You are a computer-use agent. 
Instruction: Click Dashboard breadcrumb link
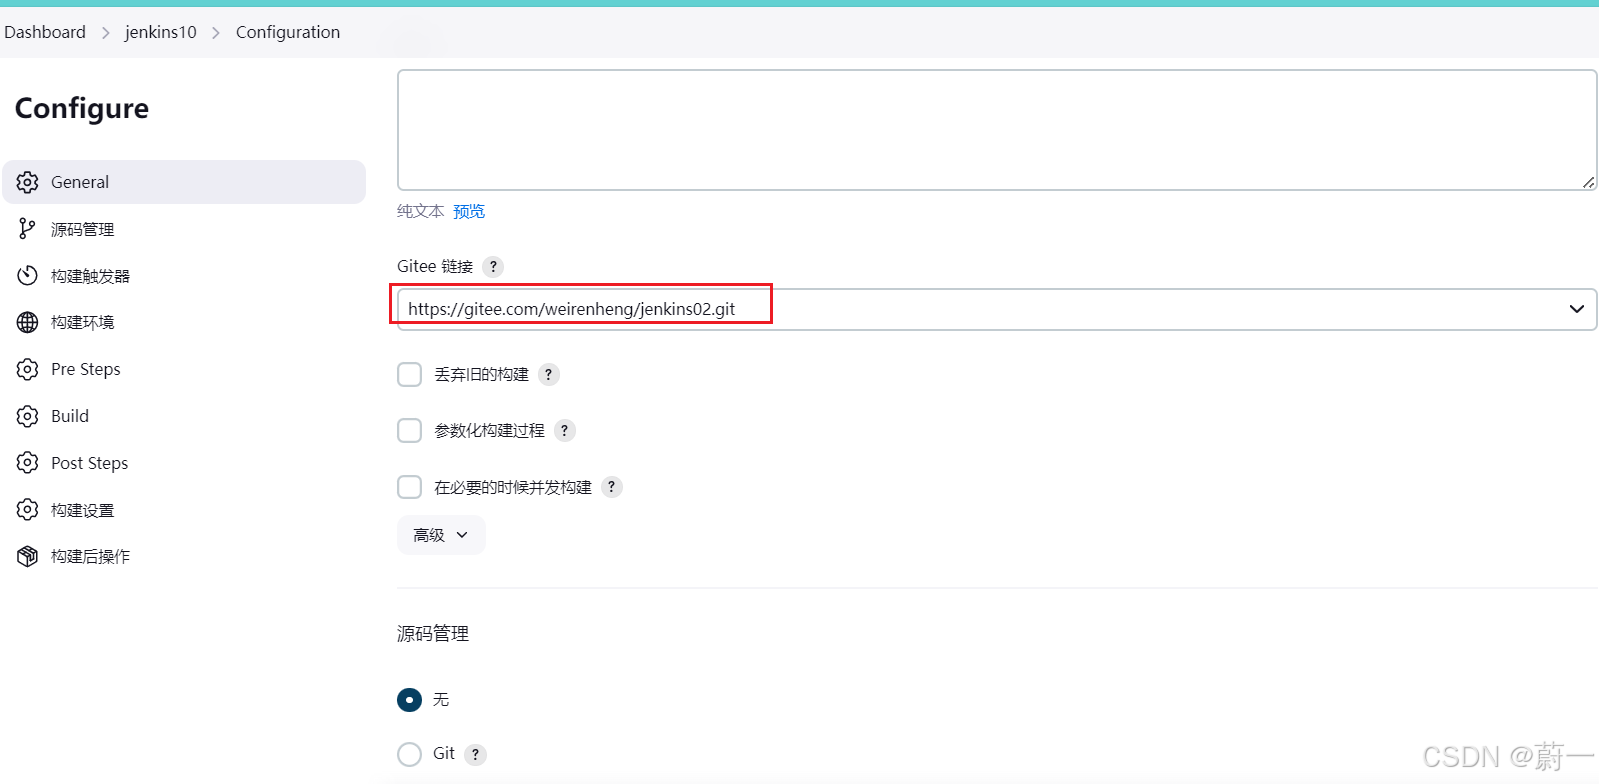[45, 32]
